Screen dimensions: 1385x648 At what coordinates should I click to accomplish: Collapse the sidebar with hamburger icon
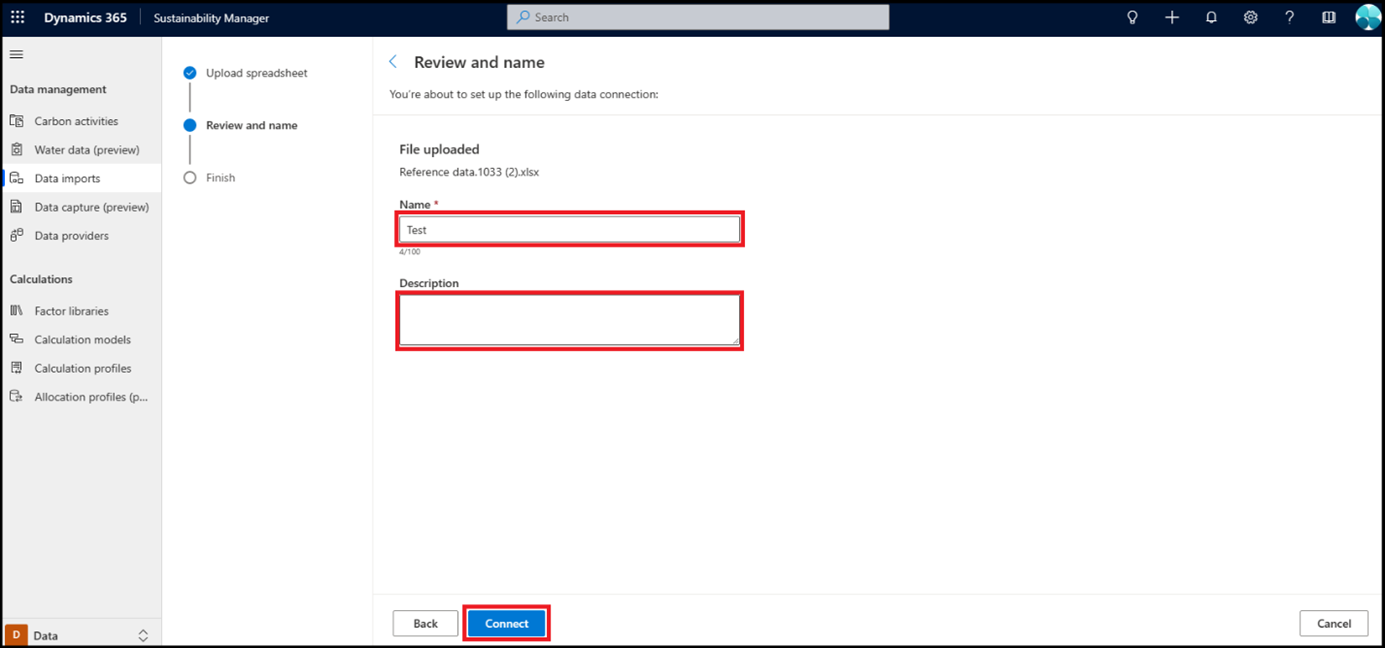pos(16,54)
